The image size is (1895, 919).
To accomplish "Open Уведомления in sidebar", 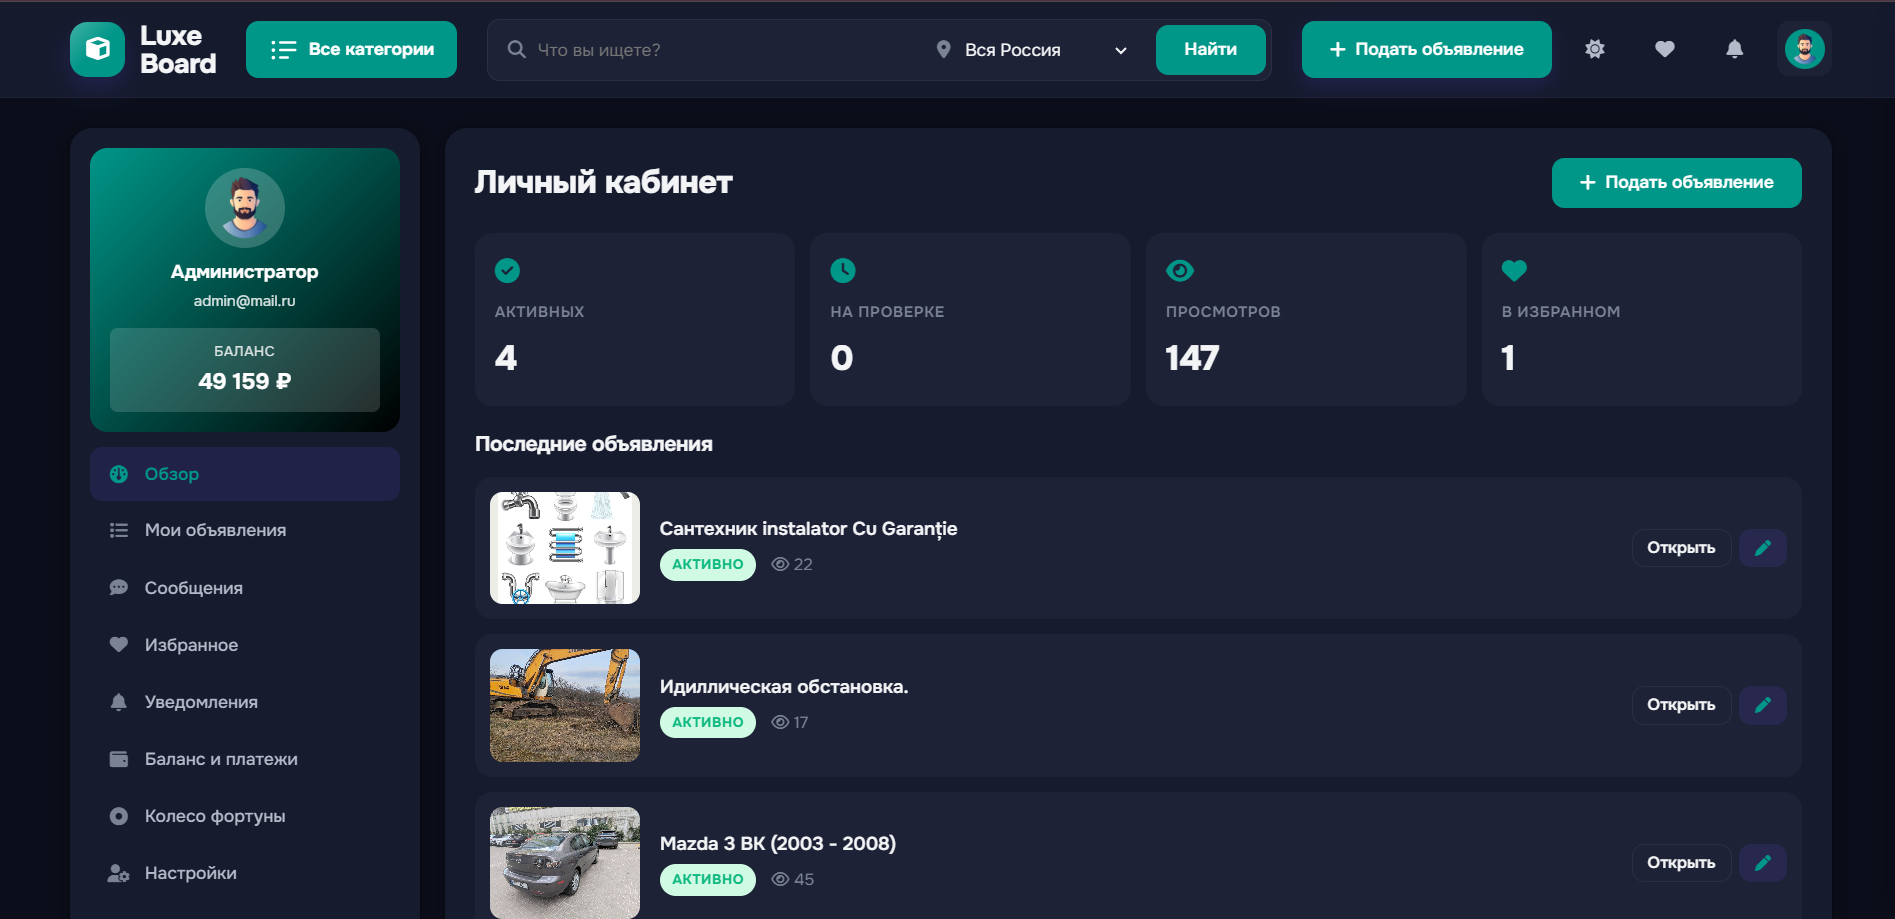I will [x=245, y=702].
